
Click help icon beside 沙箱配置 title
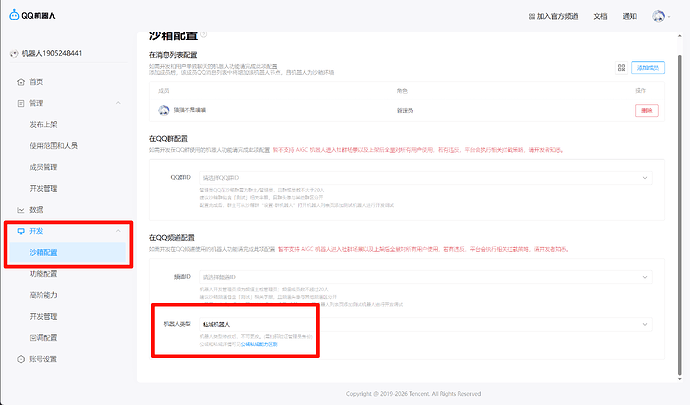click(x=203, y=34)
